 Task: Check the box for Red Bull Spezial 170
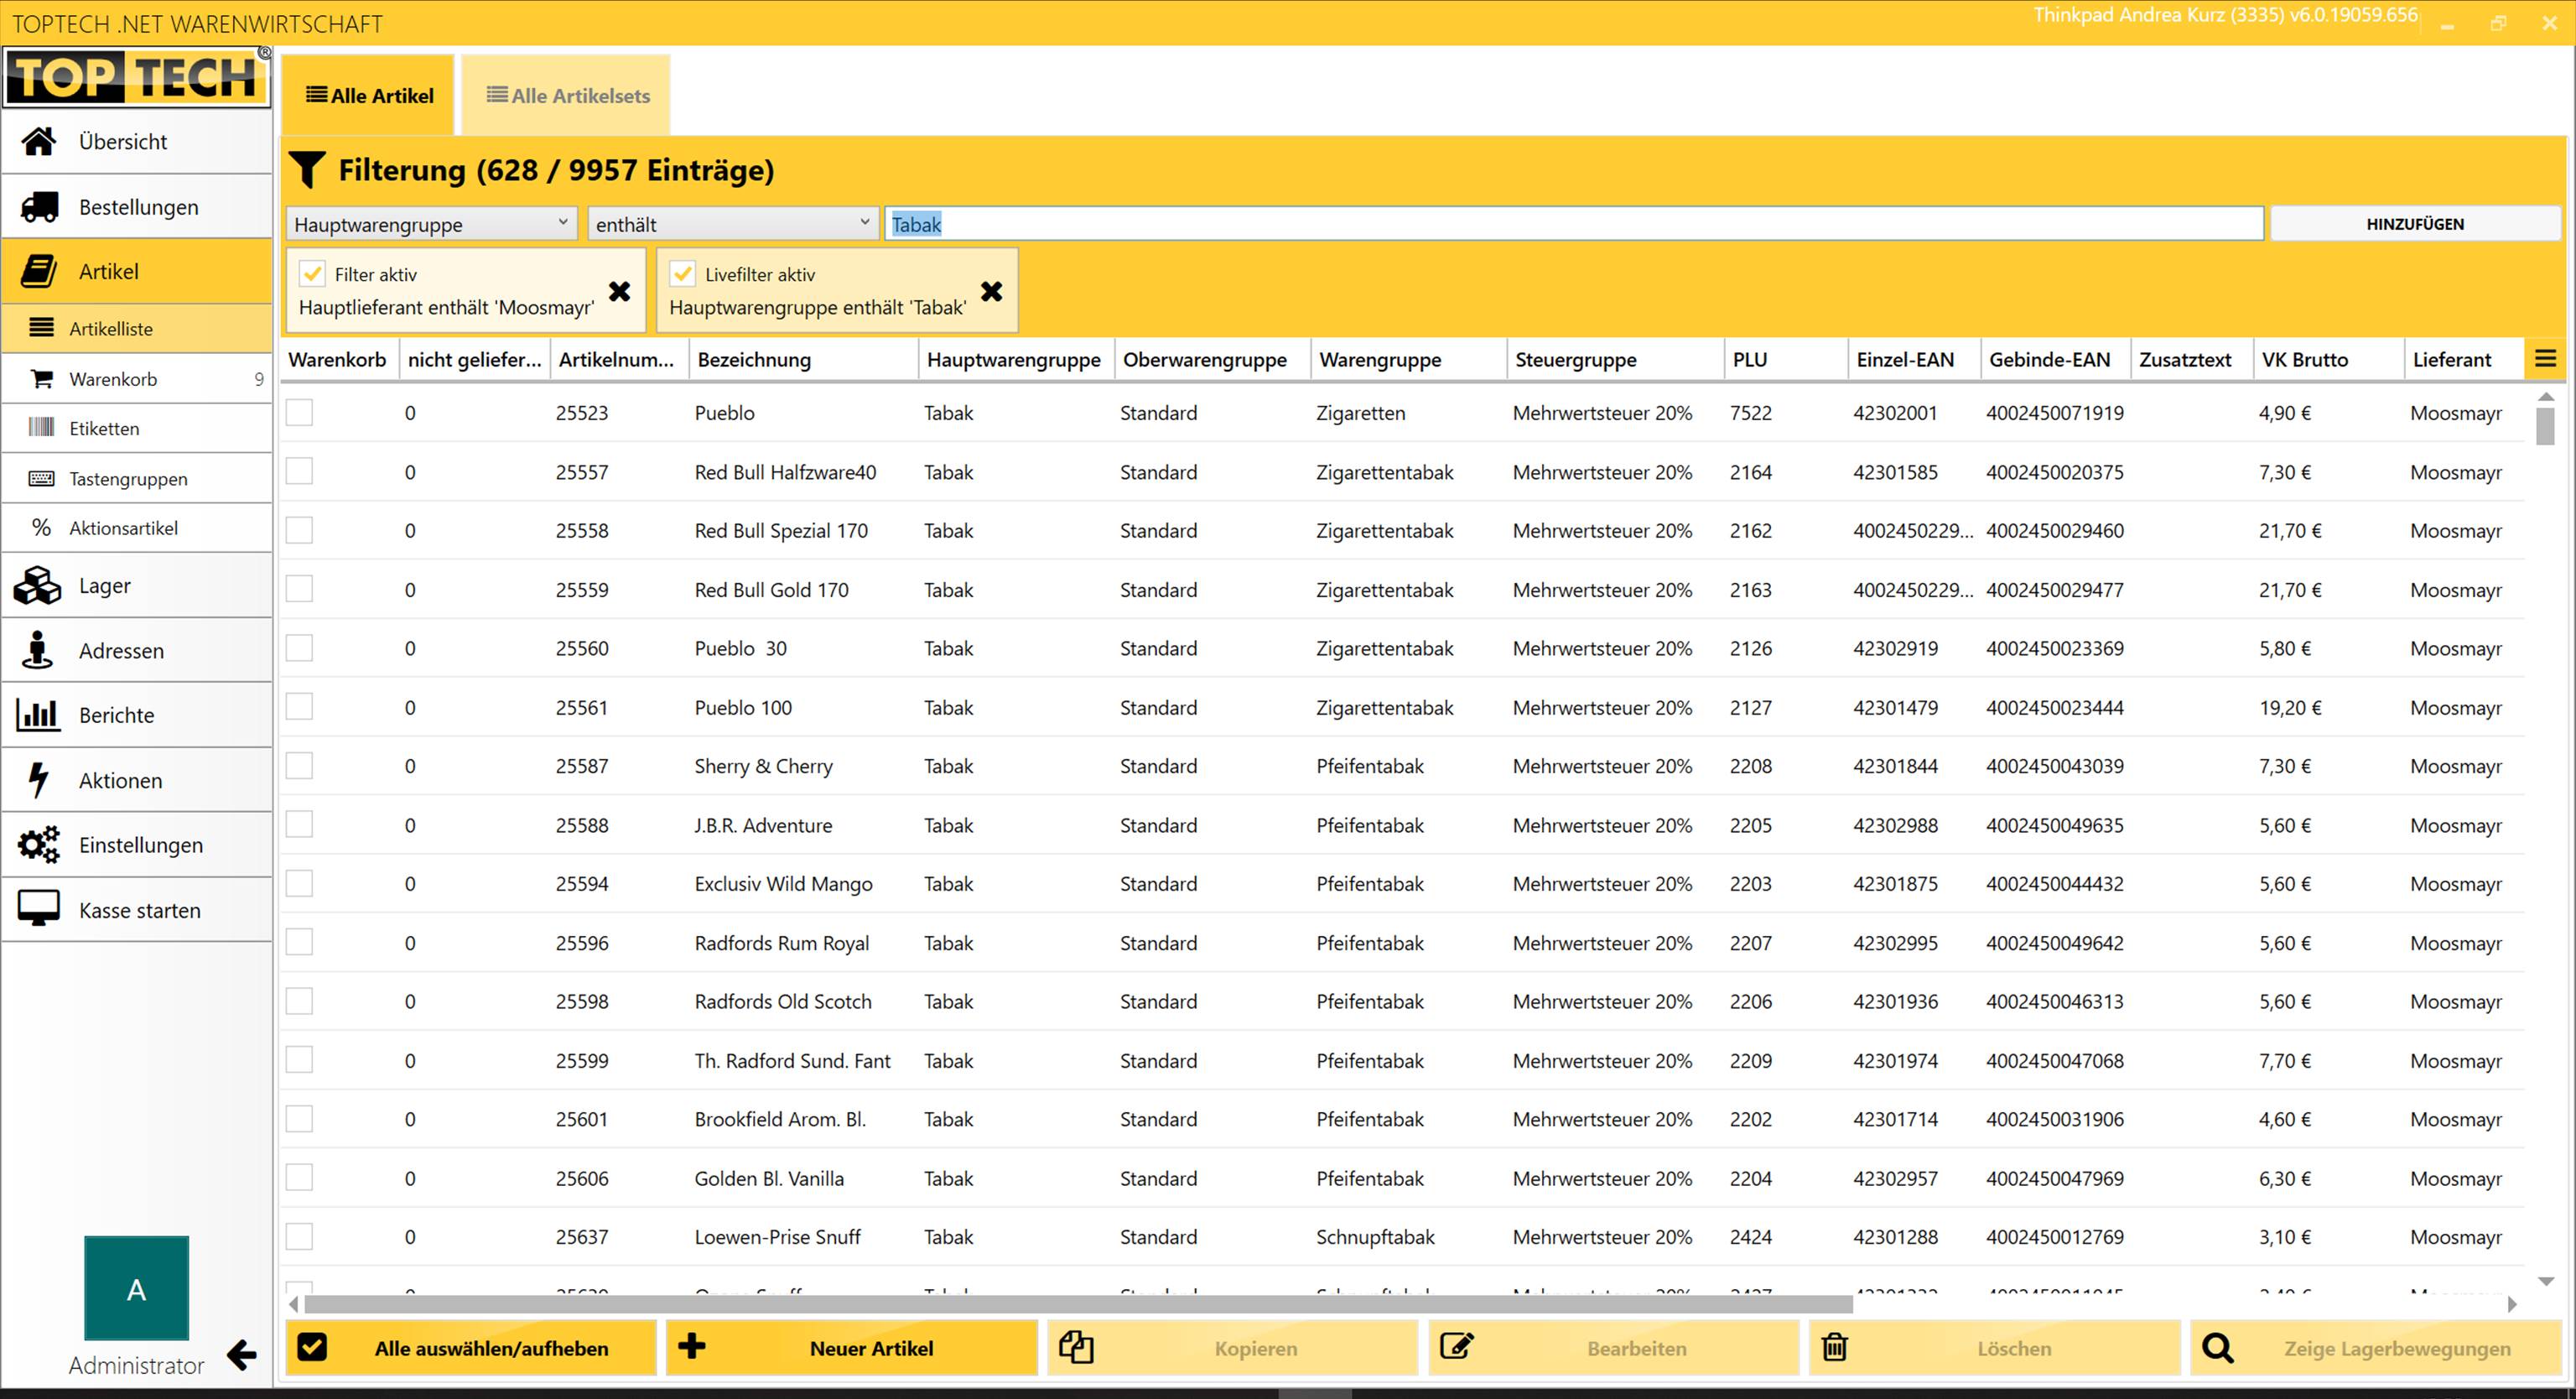click(299, 530)
